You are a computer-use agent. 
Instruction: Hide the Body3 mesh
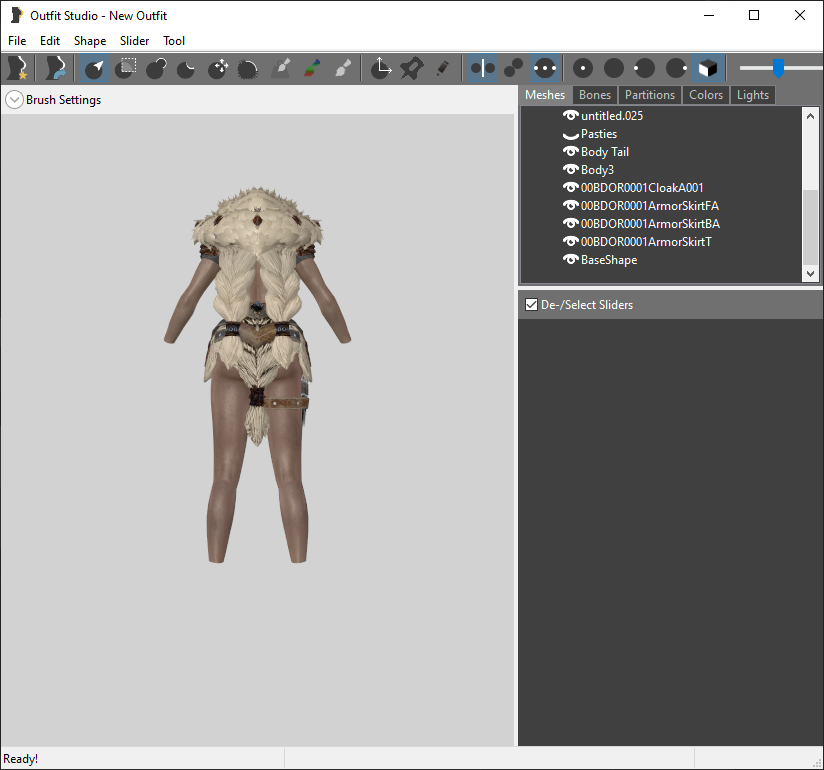[570, 169]
